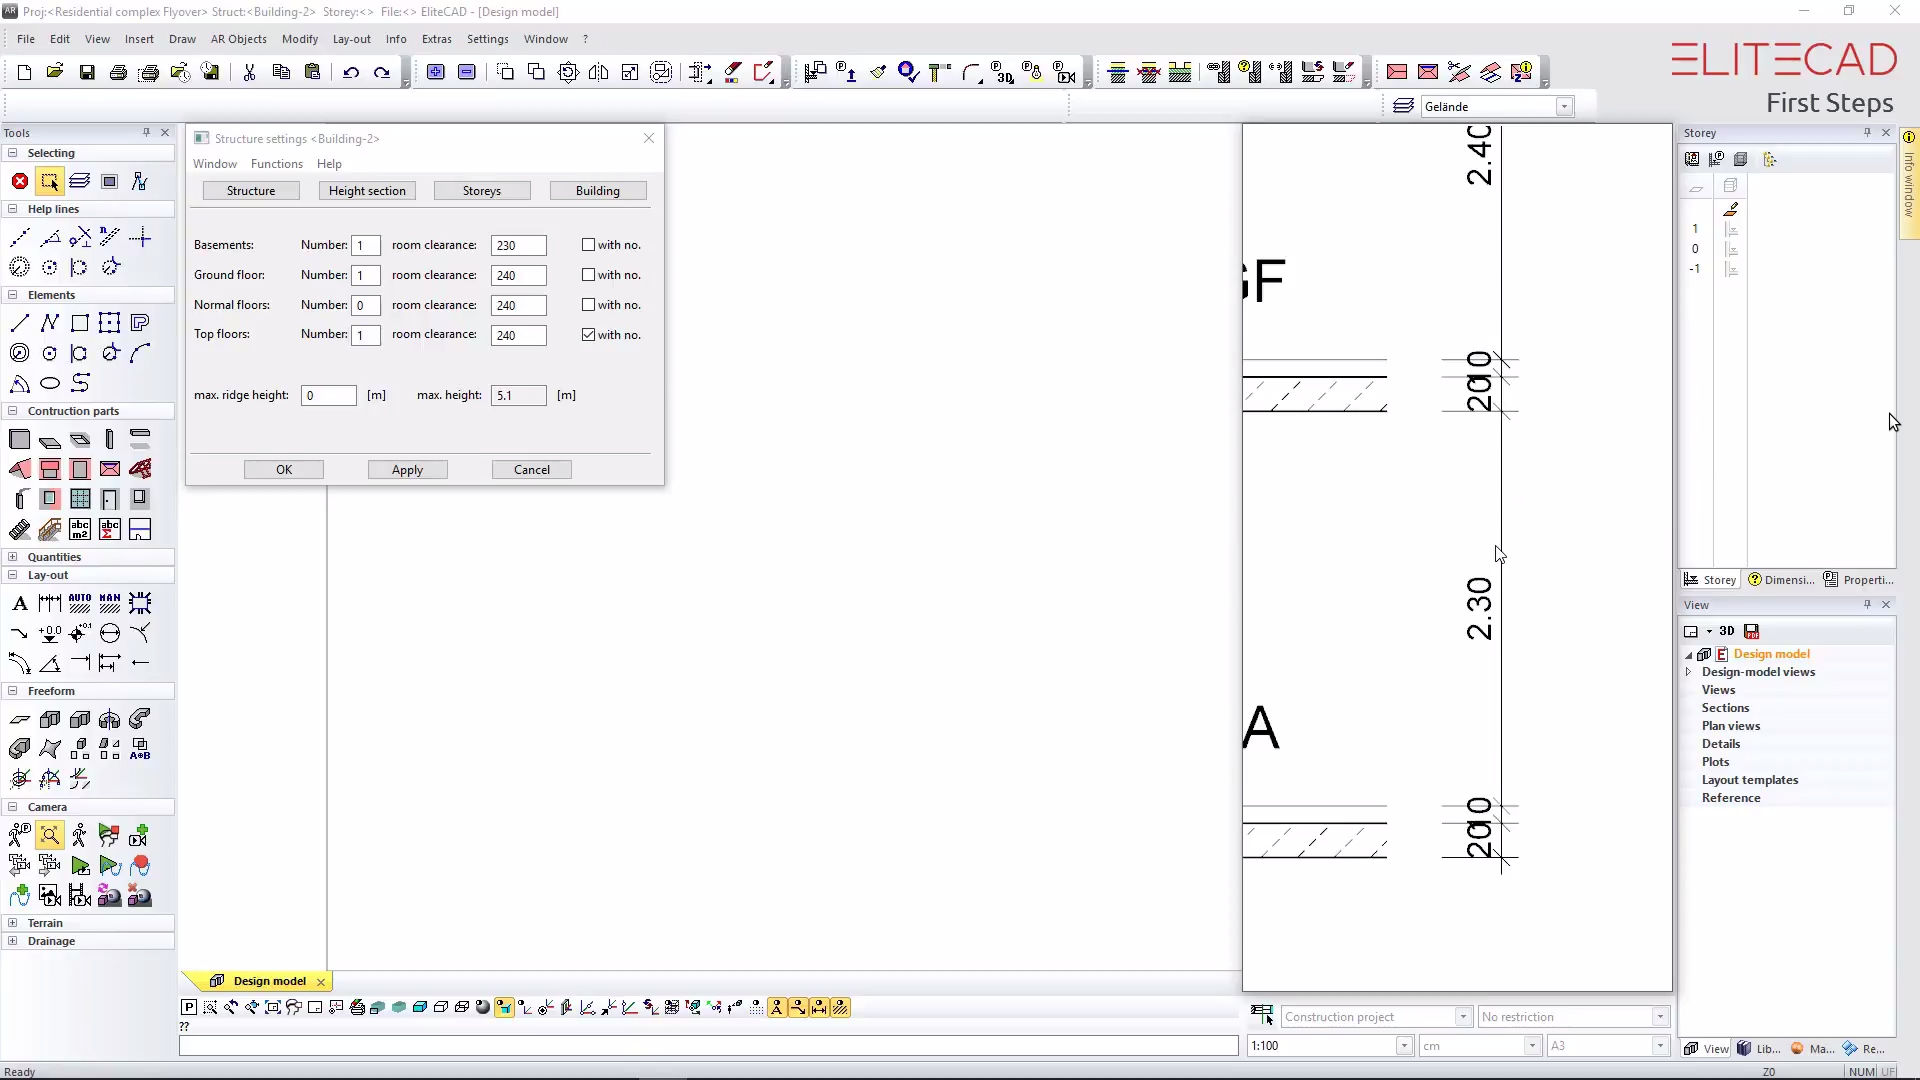Toggle Normal floors 'with no.' checkbox
The height and width of the screenshot is (1080, 1920).
point(588,305)
